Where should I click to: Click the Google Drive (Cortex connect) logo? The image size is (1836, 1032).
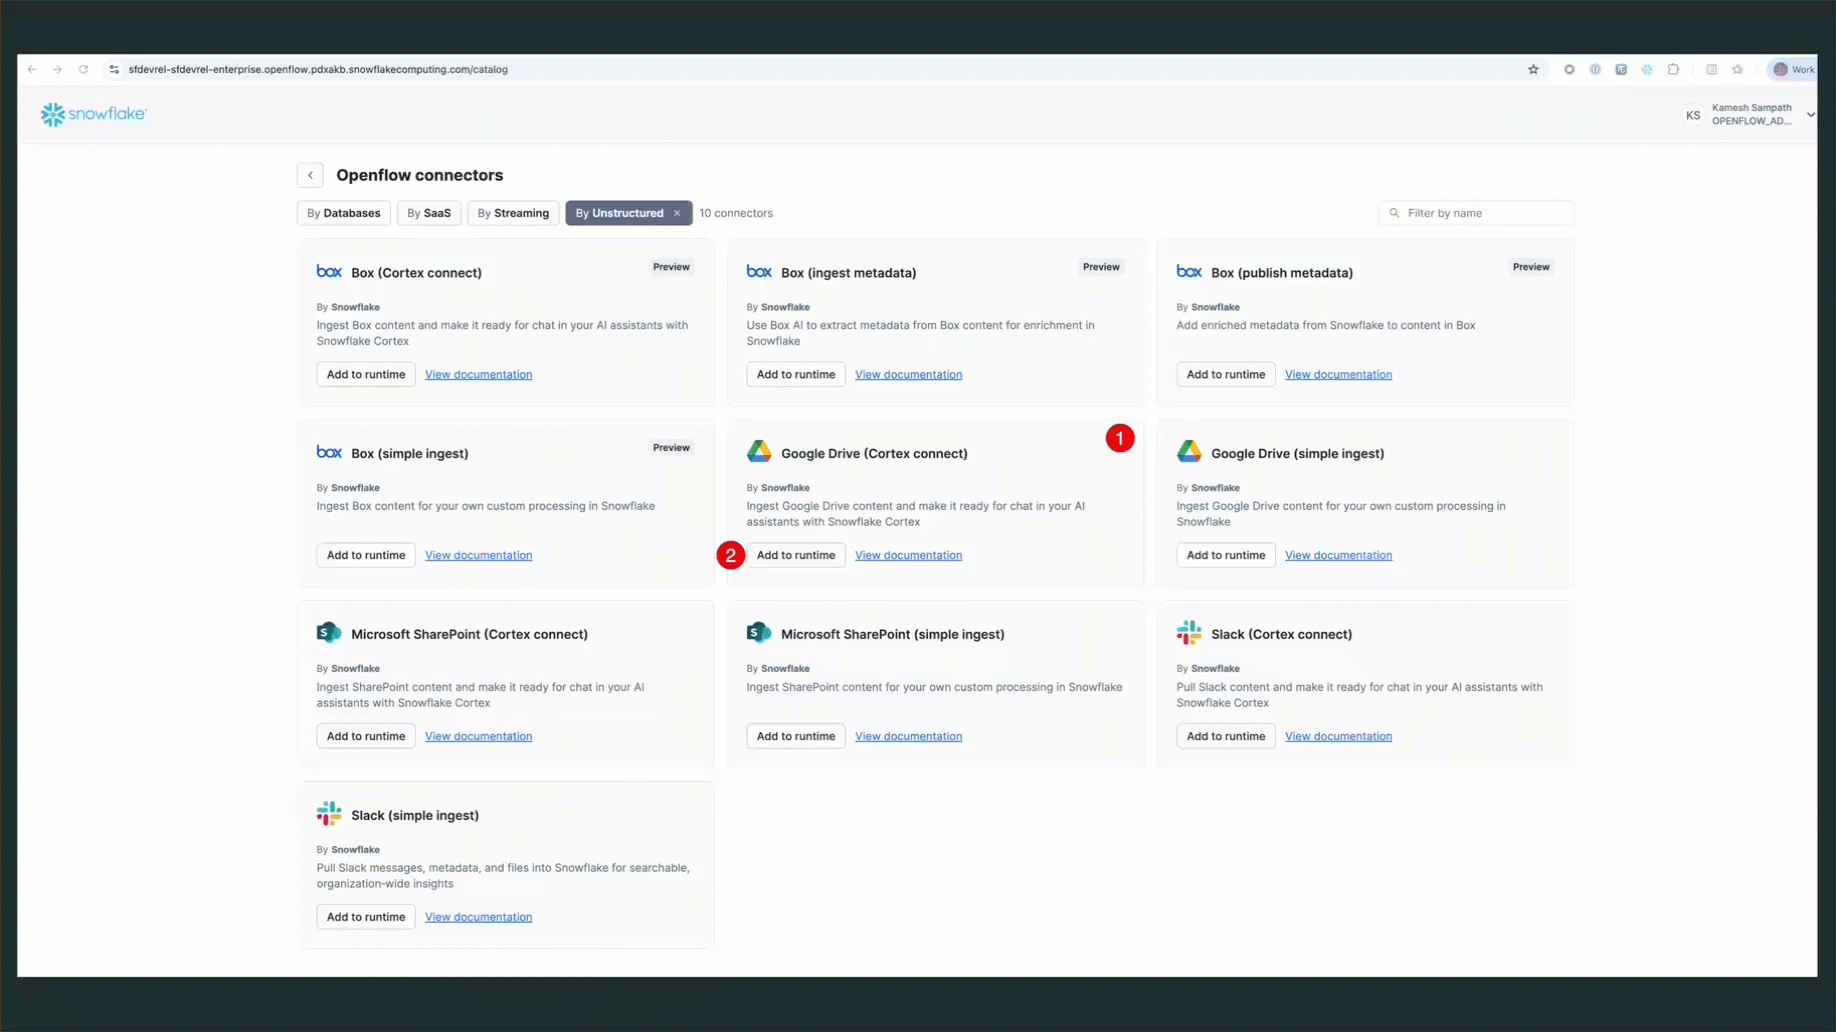pos(759,452)
